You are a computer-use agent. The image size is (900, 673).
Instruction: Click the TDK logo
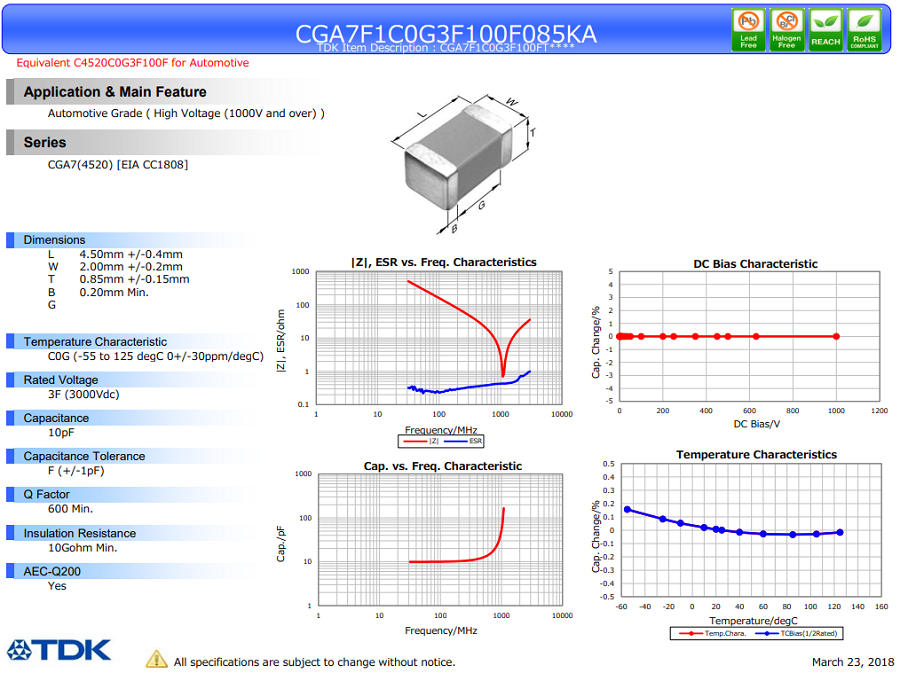(x=59, y=651)
